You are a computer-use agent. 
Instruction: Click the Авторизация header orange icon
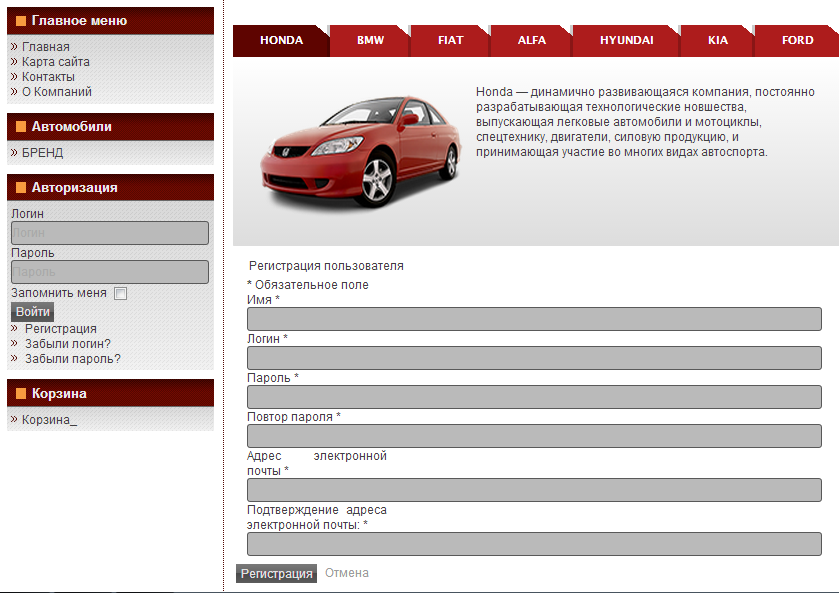click(21, 187)
